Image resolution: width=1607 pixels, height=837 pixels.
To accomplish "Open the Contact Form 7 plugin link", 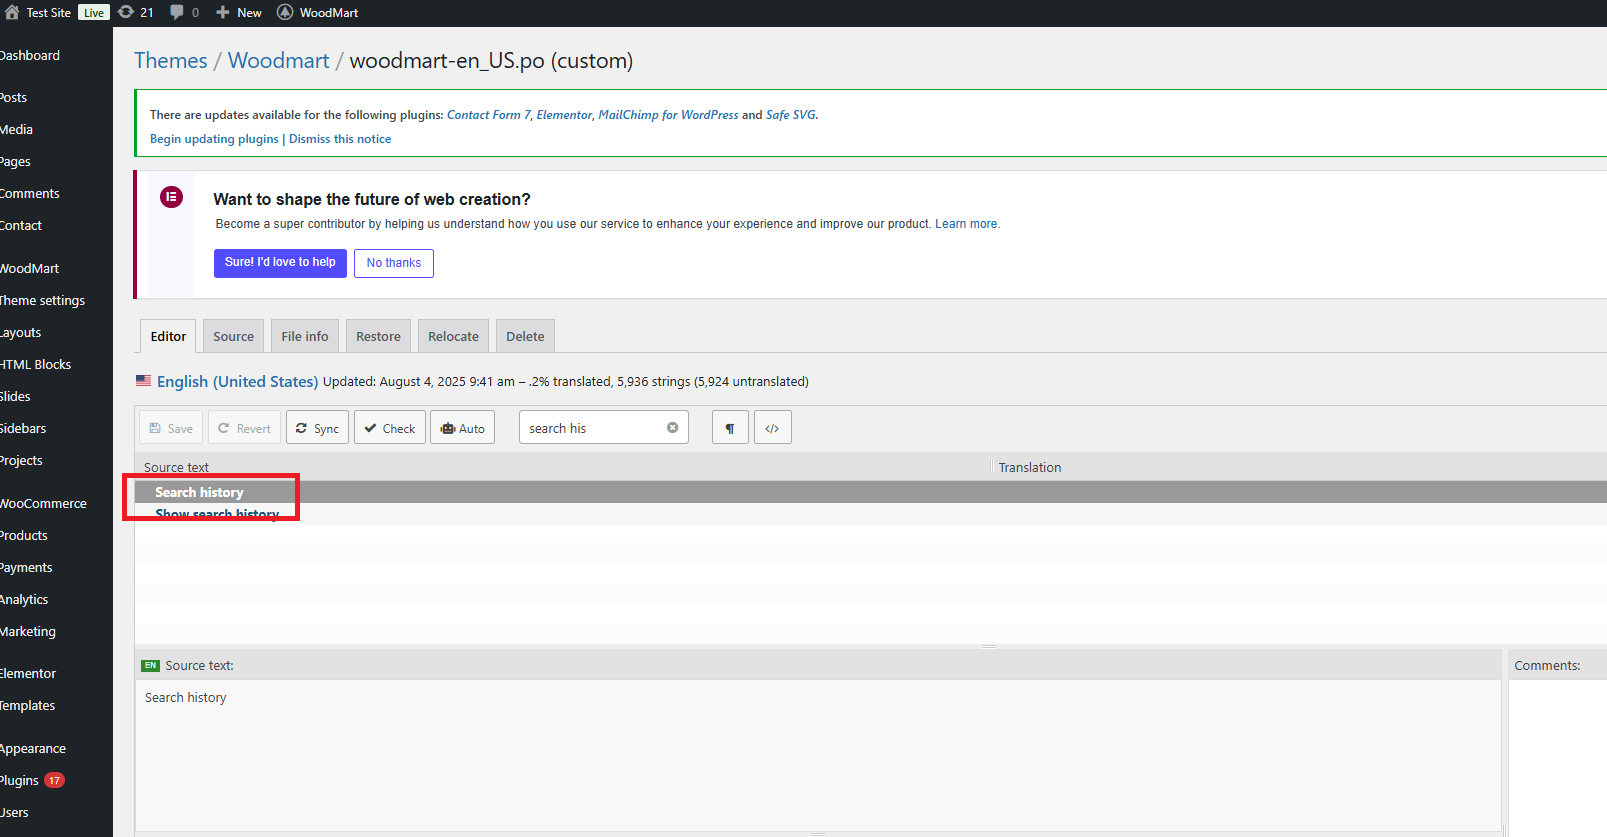I will click(488, 115).
